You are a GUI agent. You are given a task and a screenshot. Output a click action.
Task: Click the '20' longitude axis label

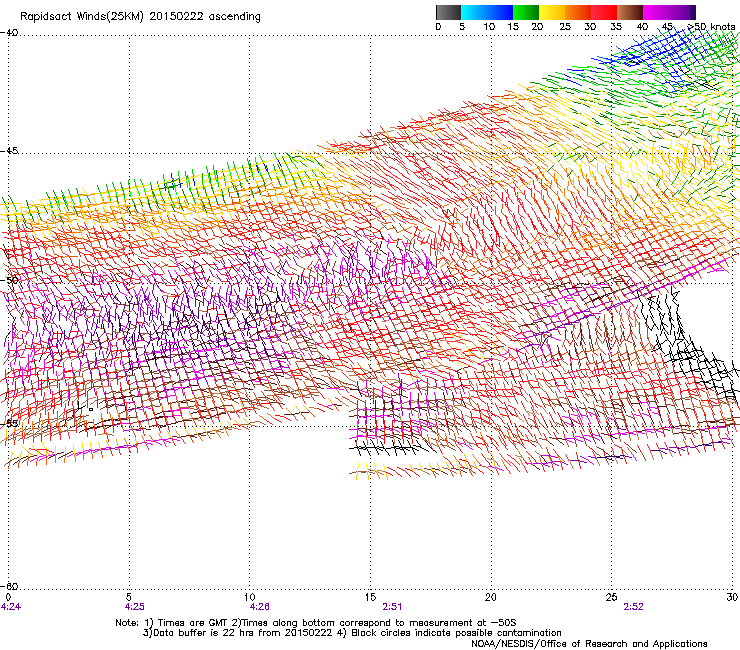pos(491,597)
